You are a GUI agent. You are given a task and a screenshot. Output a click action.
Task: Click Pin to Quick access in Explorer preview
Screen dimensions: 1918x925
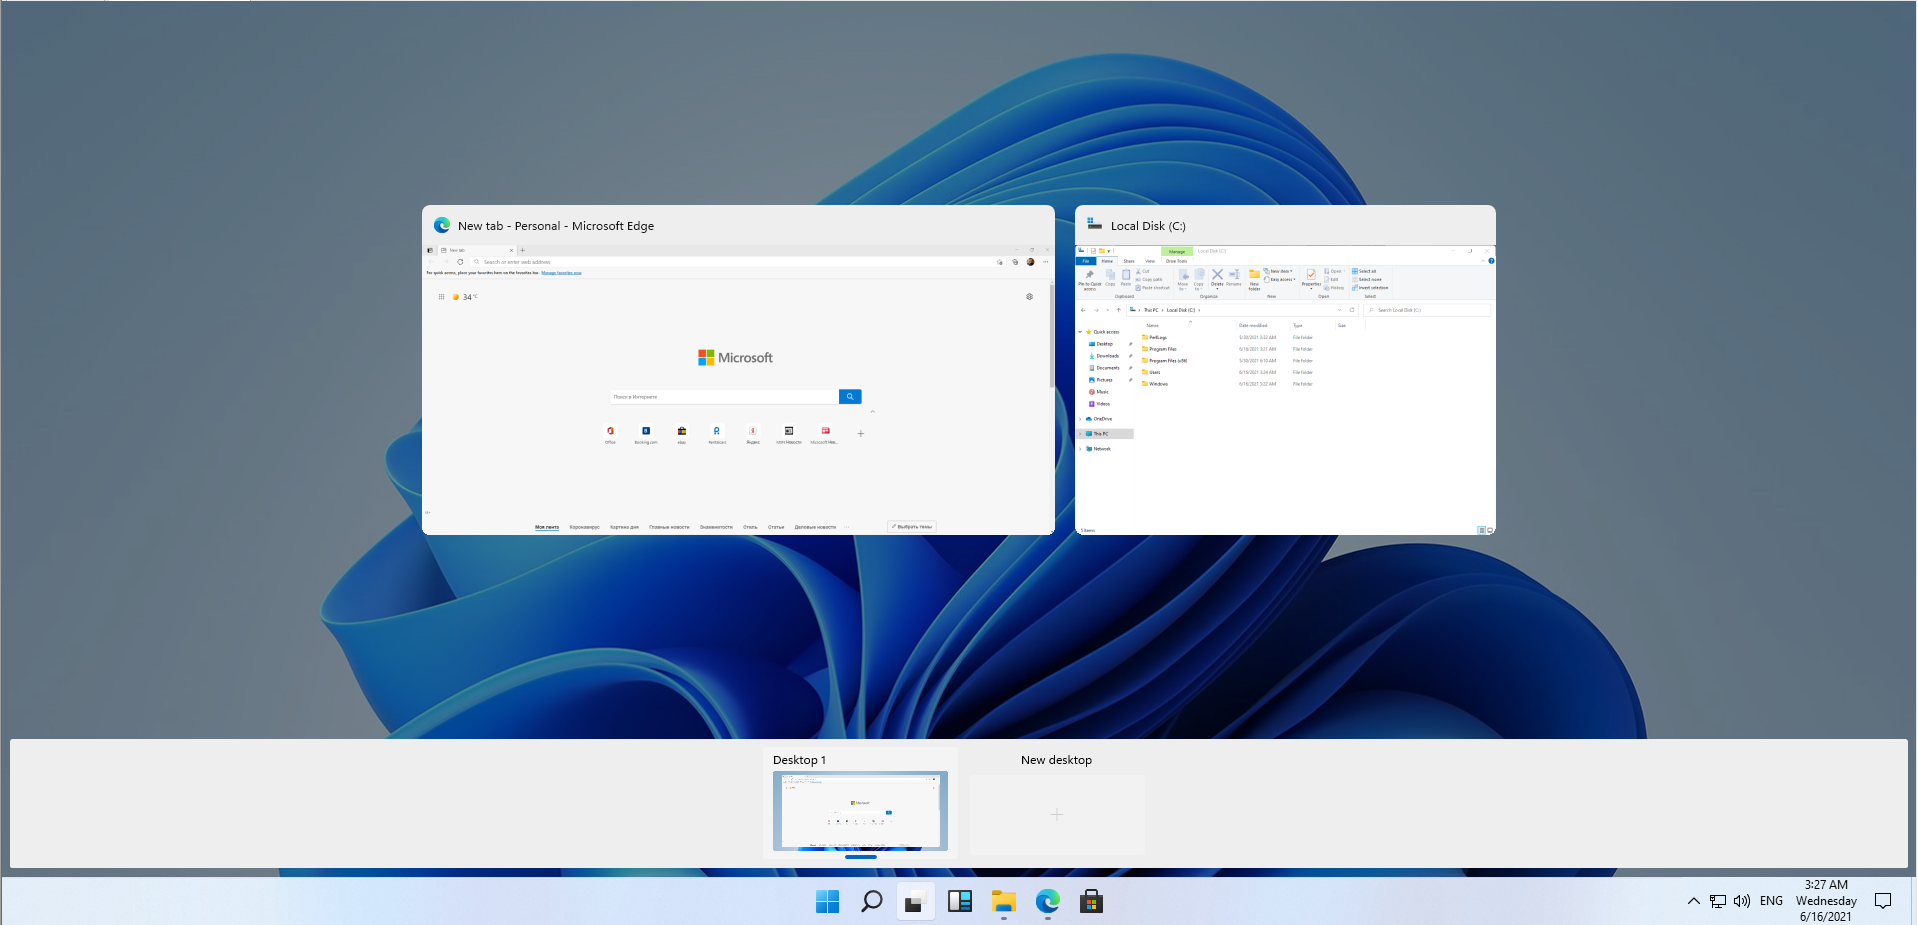1090,279
